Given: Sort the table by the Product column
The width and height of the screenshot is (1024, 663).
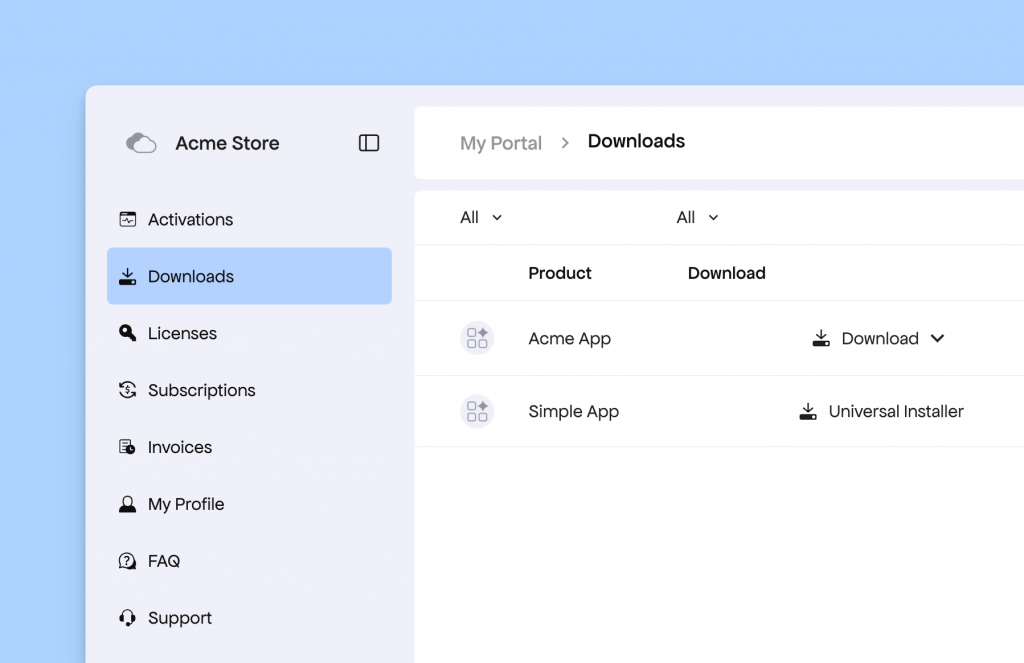Looking at the screenshot, I should coord(559,273).
